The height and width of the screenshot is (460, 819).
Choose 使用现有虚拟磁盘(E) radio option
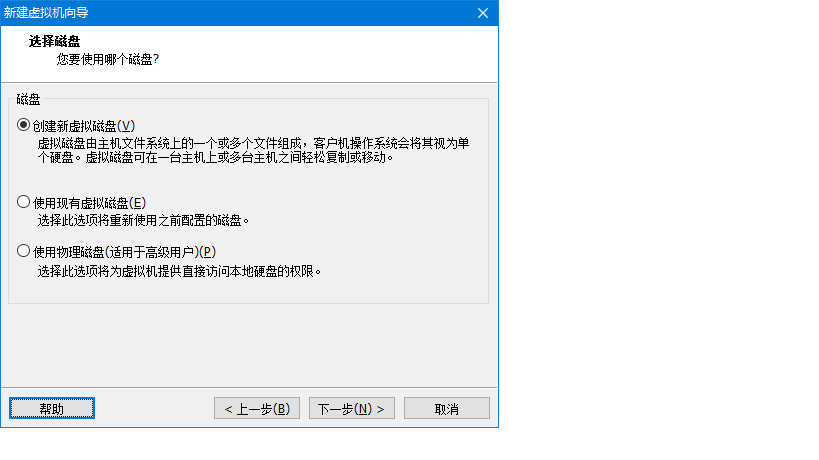[81, 203]
